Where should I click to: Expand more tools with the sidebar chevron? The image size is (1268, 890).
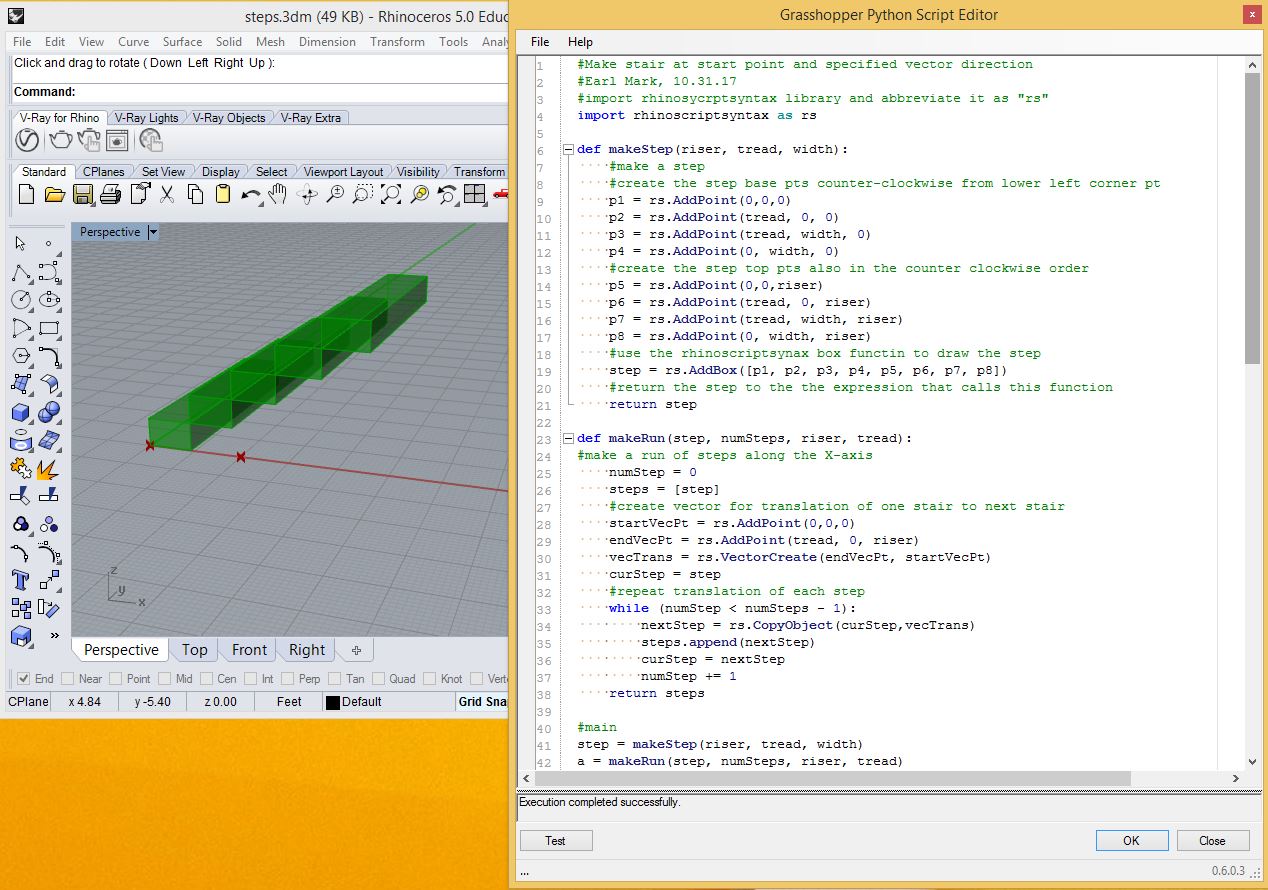(x=54, y=636)
